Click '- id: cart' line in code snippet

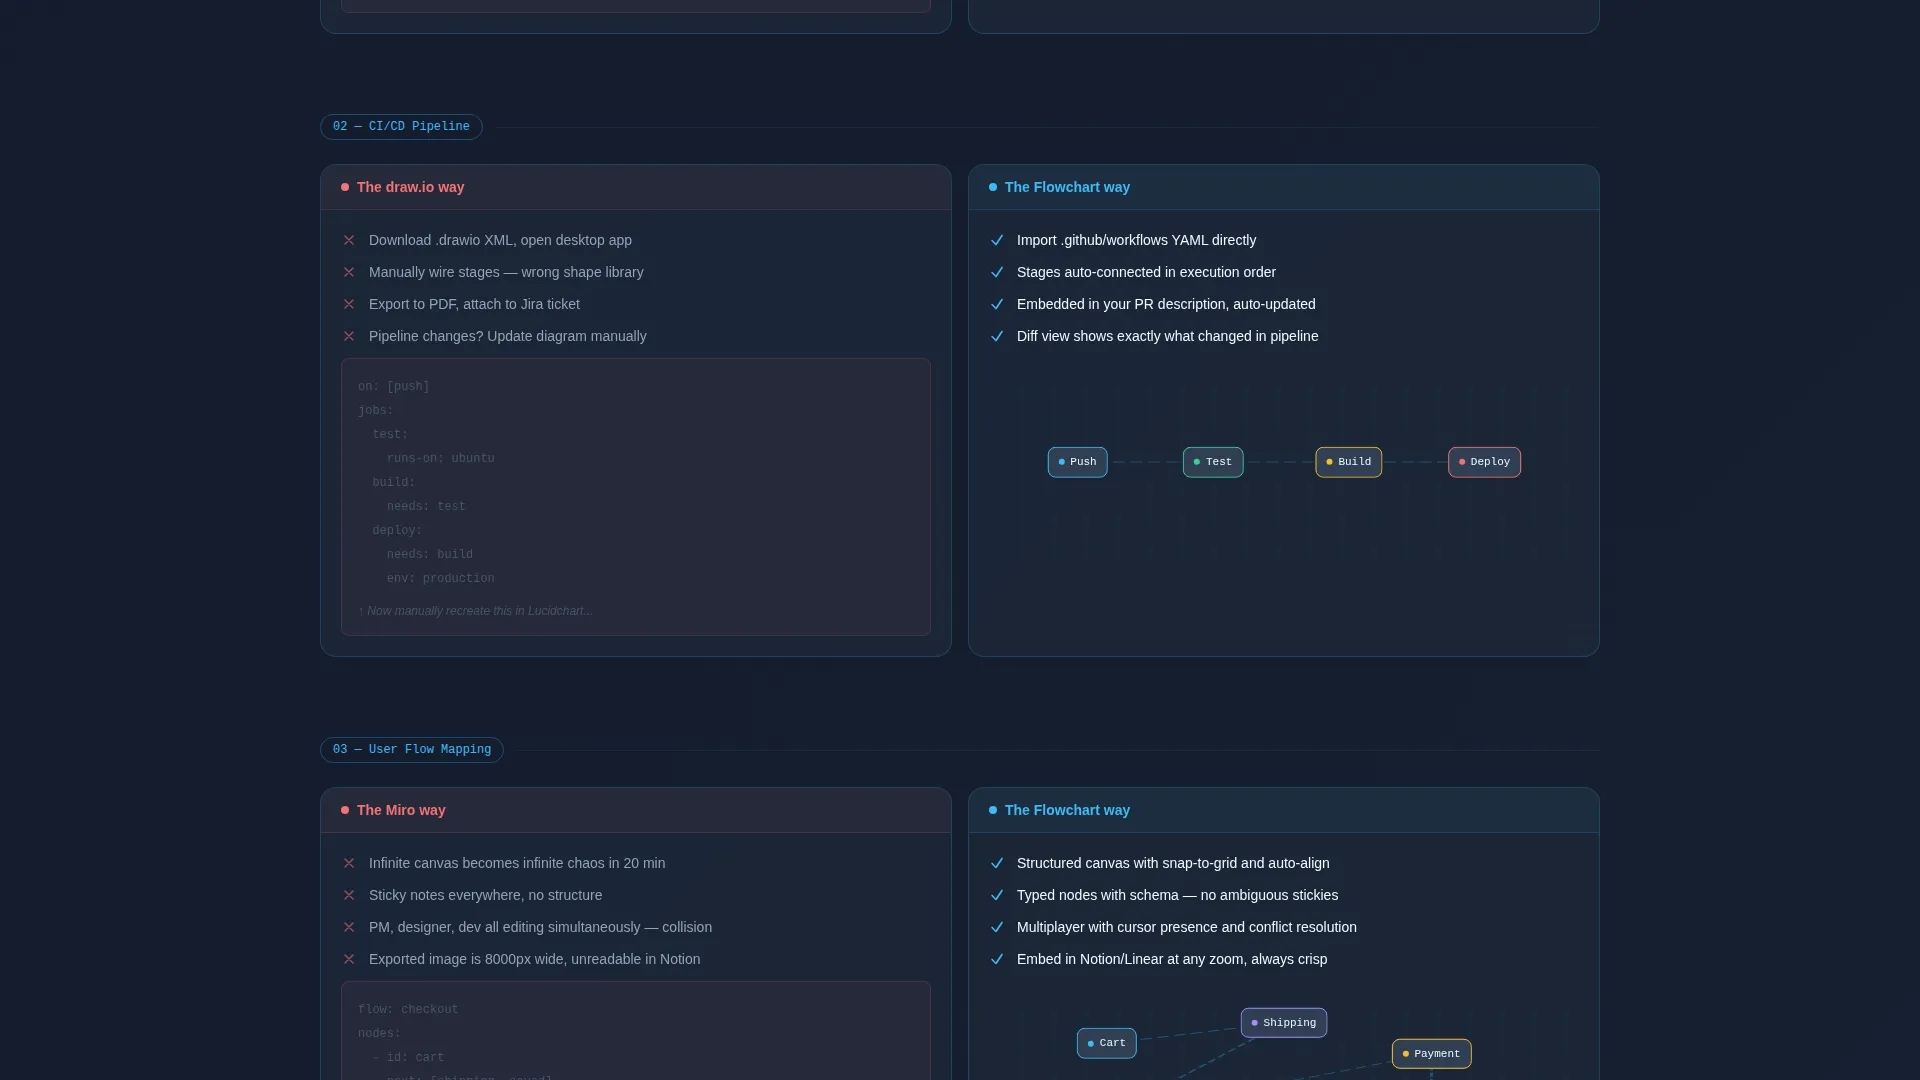(408, 1058)
